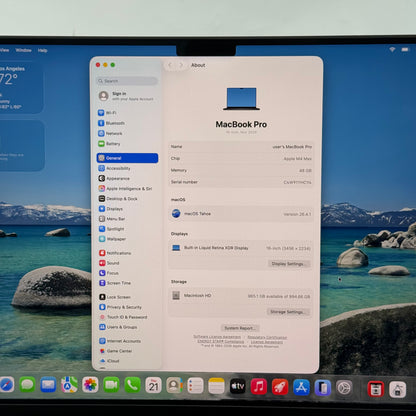Click the Built-in Liquid Retina XDR Display row
The width and height of the screenshot is (416, 416).
click(241, 248)
